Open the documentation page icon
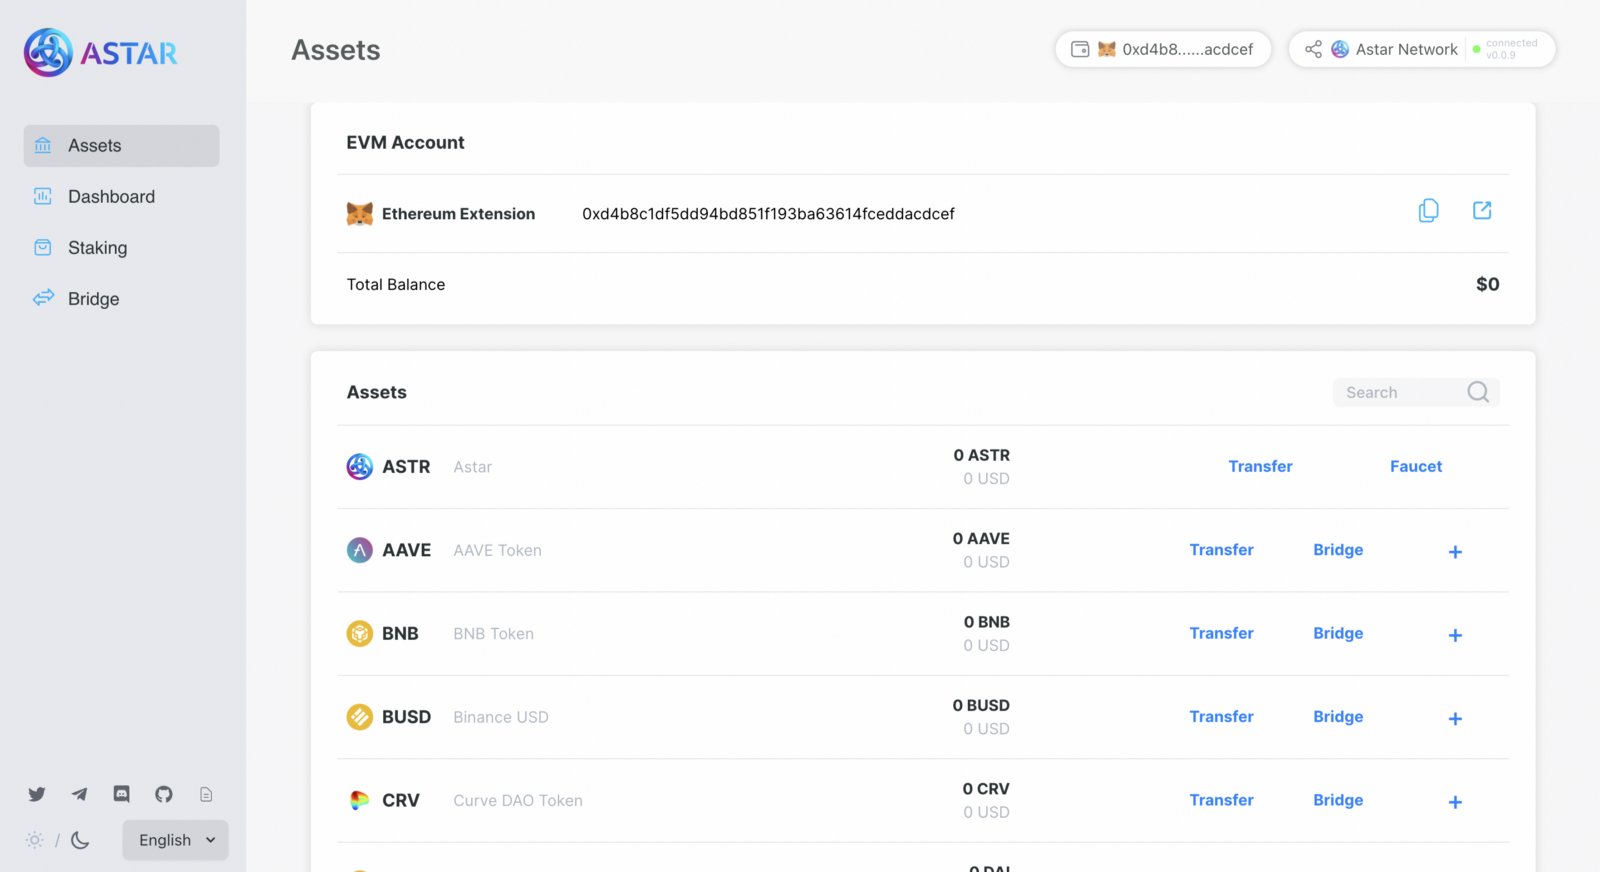This screenshot has height=872, width=1600. [x=206, y=794]
